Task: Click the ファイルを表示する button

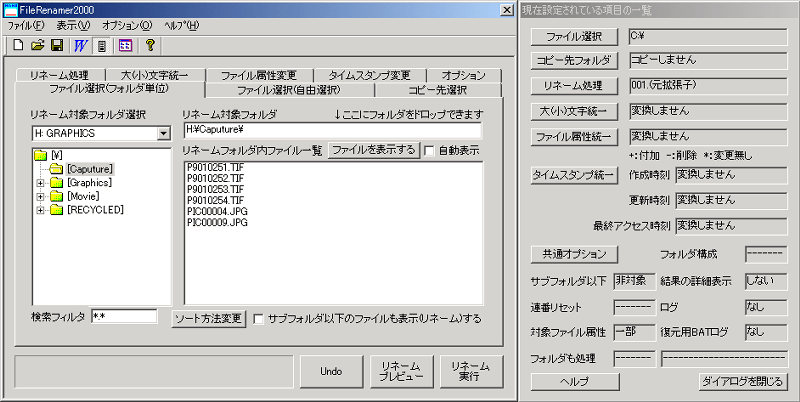Action: [374, 150]
